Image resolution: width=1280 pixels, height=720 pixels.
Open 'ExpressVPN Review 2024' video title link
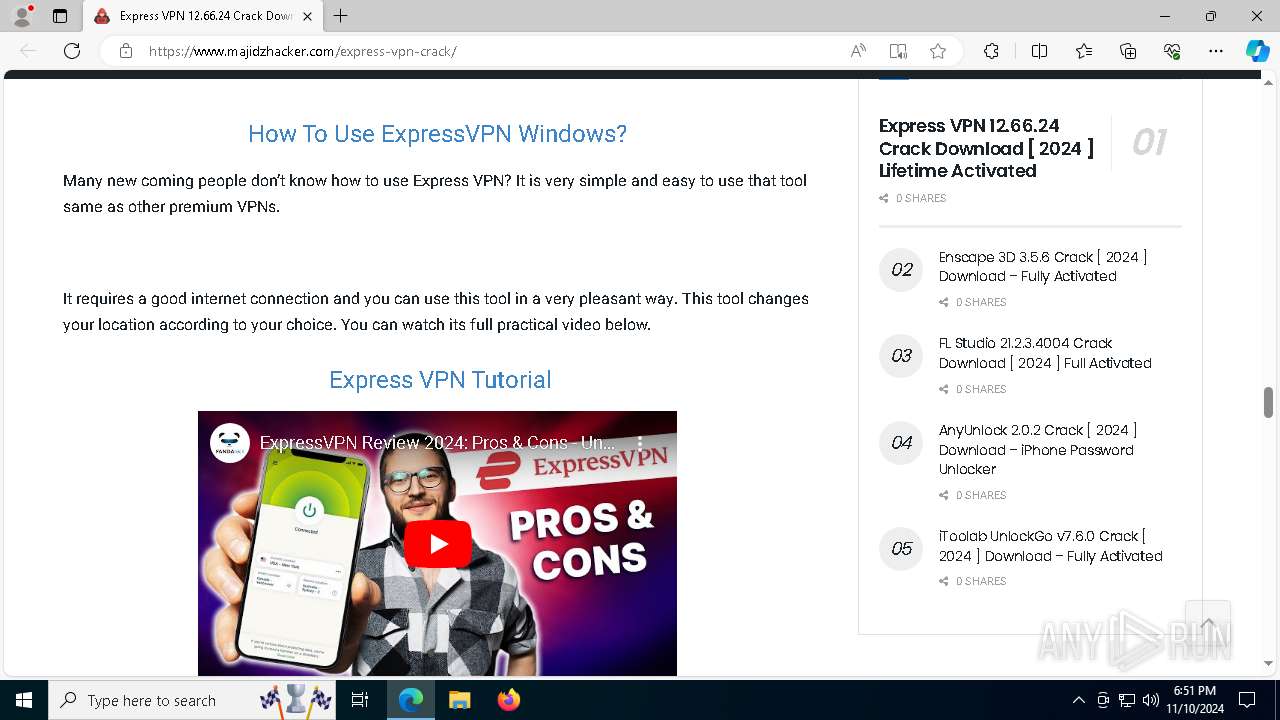click(x=438, y=442)
